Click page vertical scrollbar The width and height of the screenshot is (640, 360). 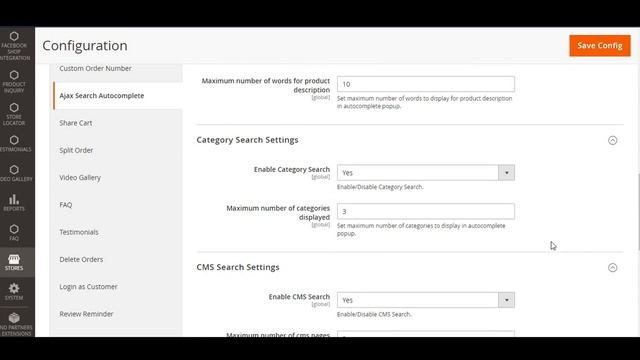[x=638, y=211]
